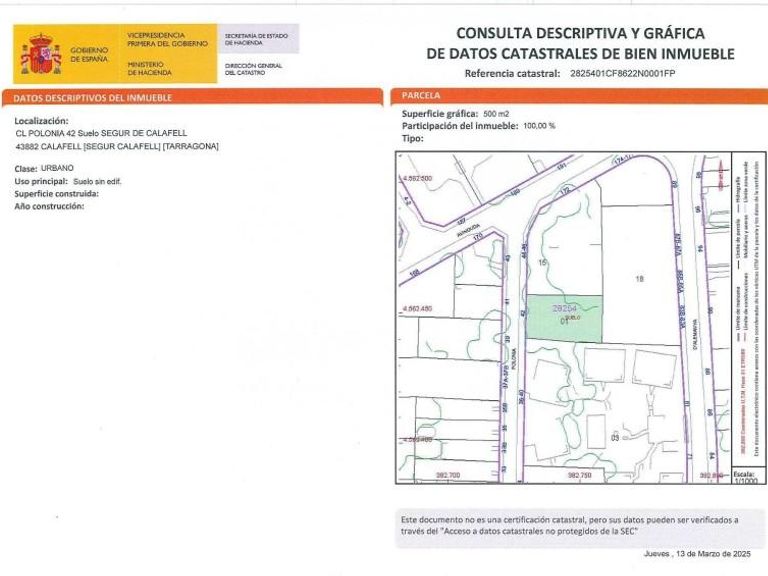Click the gray disclaimer box about 'certificación catastral'

point(574,528)
